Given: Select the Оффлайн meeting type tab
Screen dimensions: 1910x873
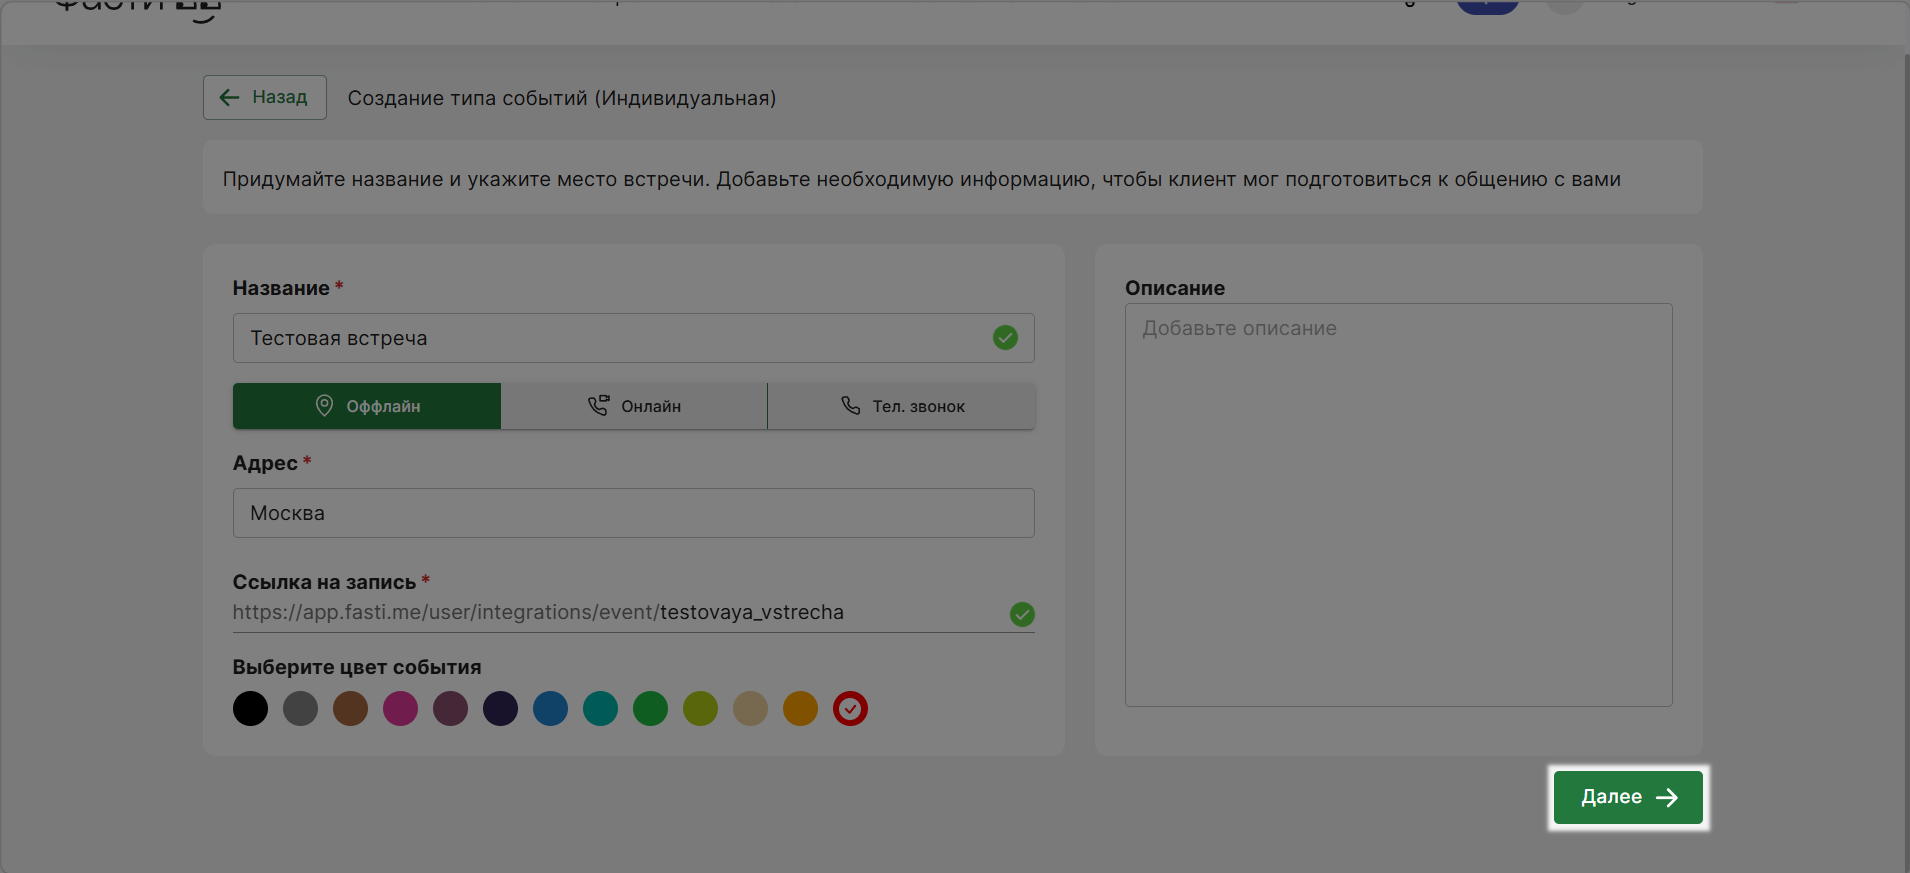Looking at the screenshot, I should (366, 406).
